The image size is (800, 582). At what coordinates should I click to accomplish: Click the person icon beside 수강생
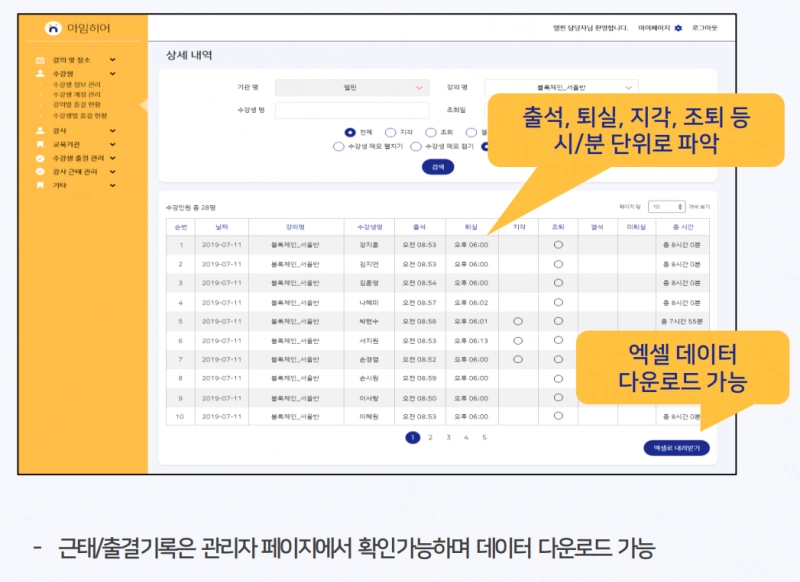point(40,73)
